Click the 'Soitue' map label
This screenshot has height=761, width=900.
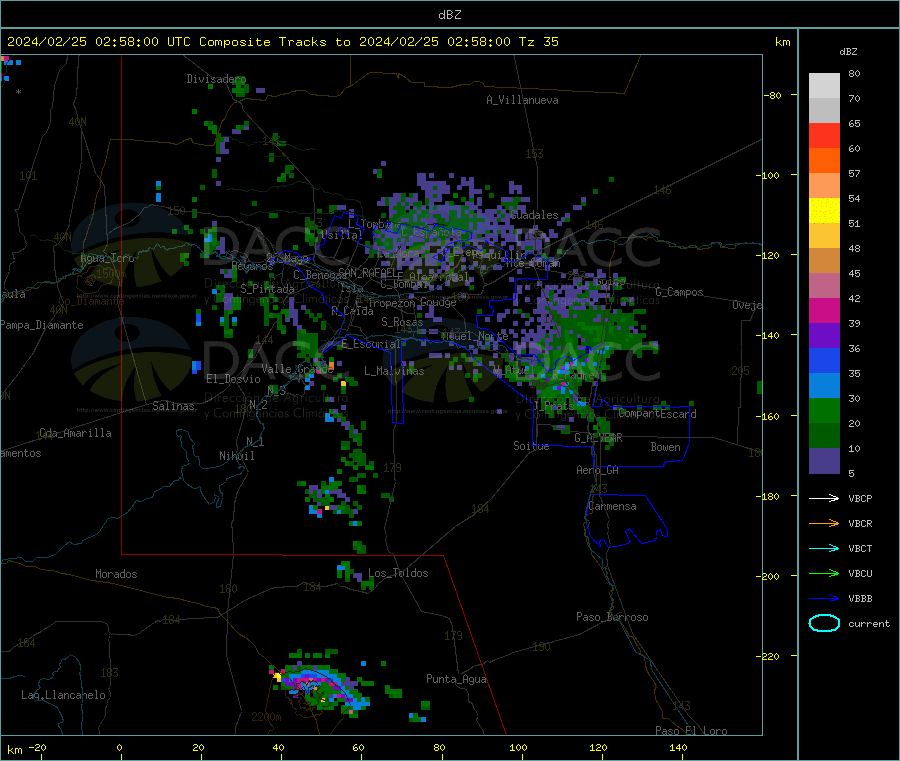click(x=531, y=446)
